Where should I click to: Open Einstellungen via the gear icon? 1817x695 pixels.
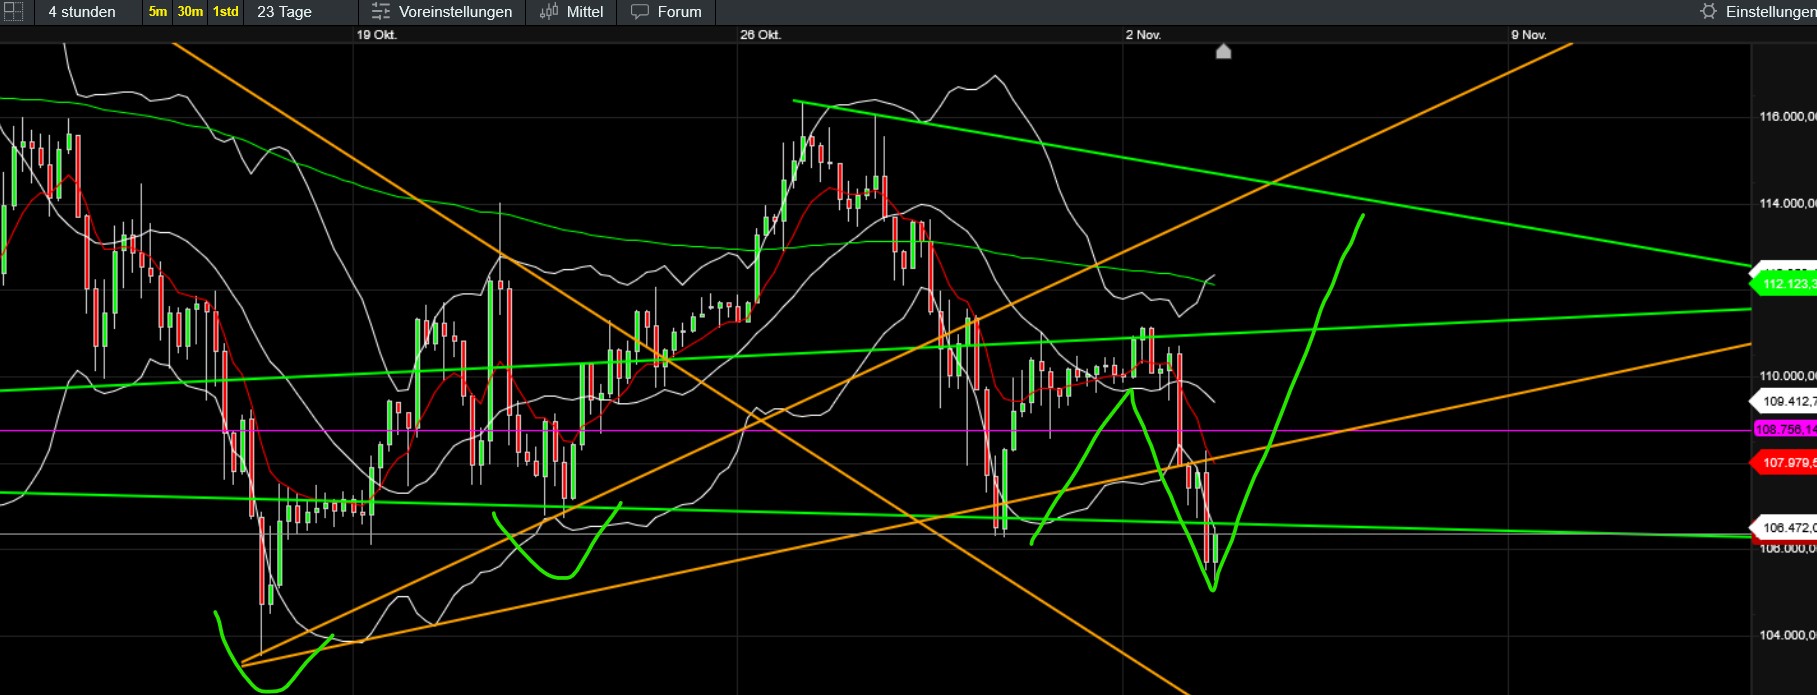1708,12
